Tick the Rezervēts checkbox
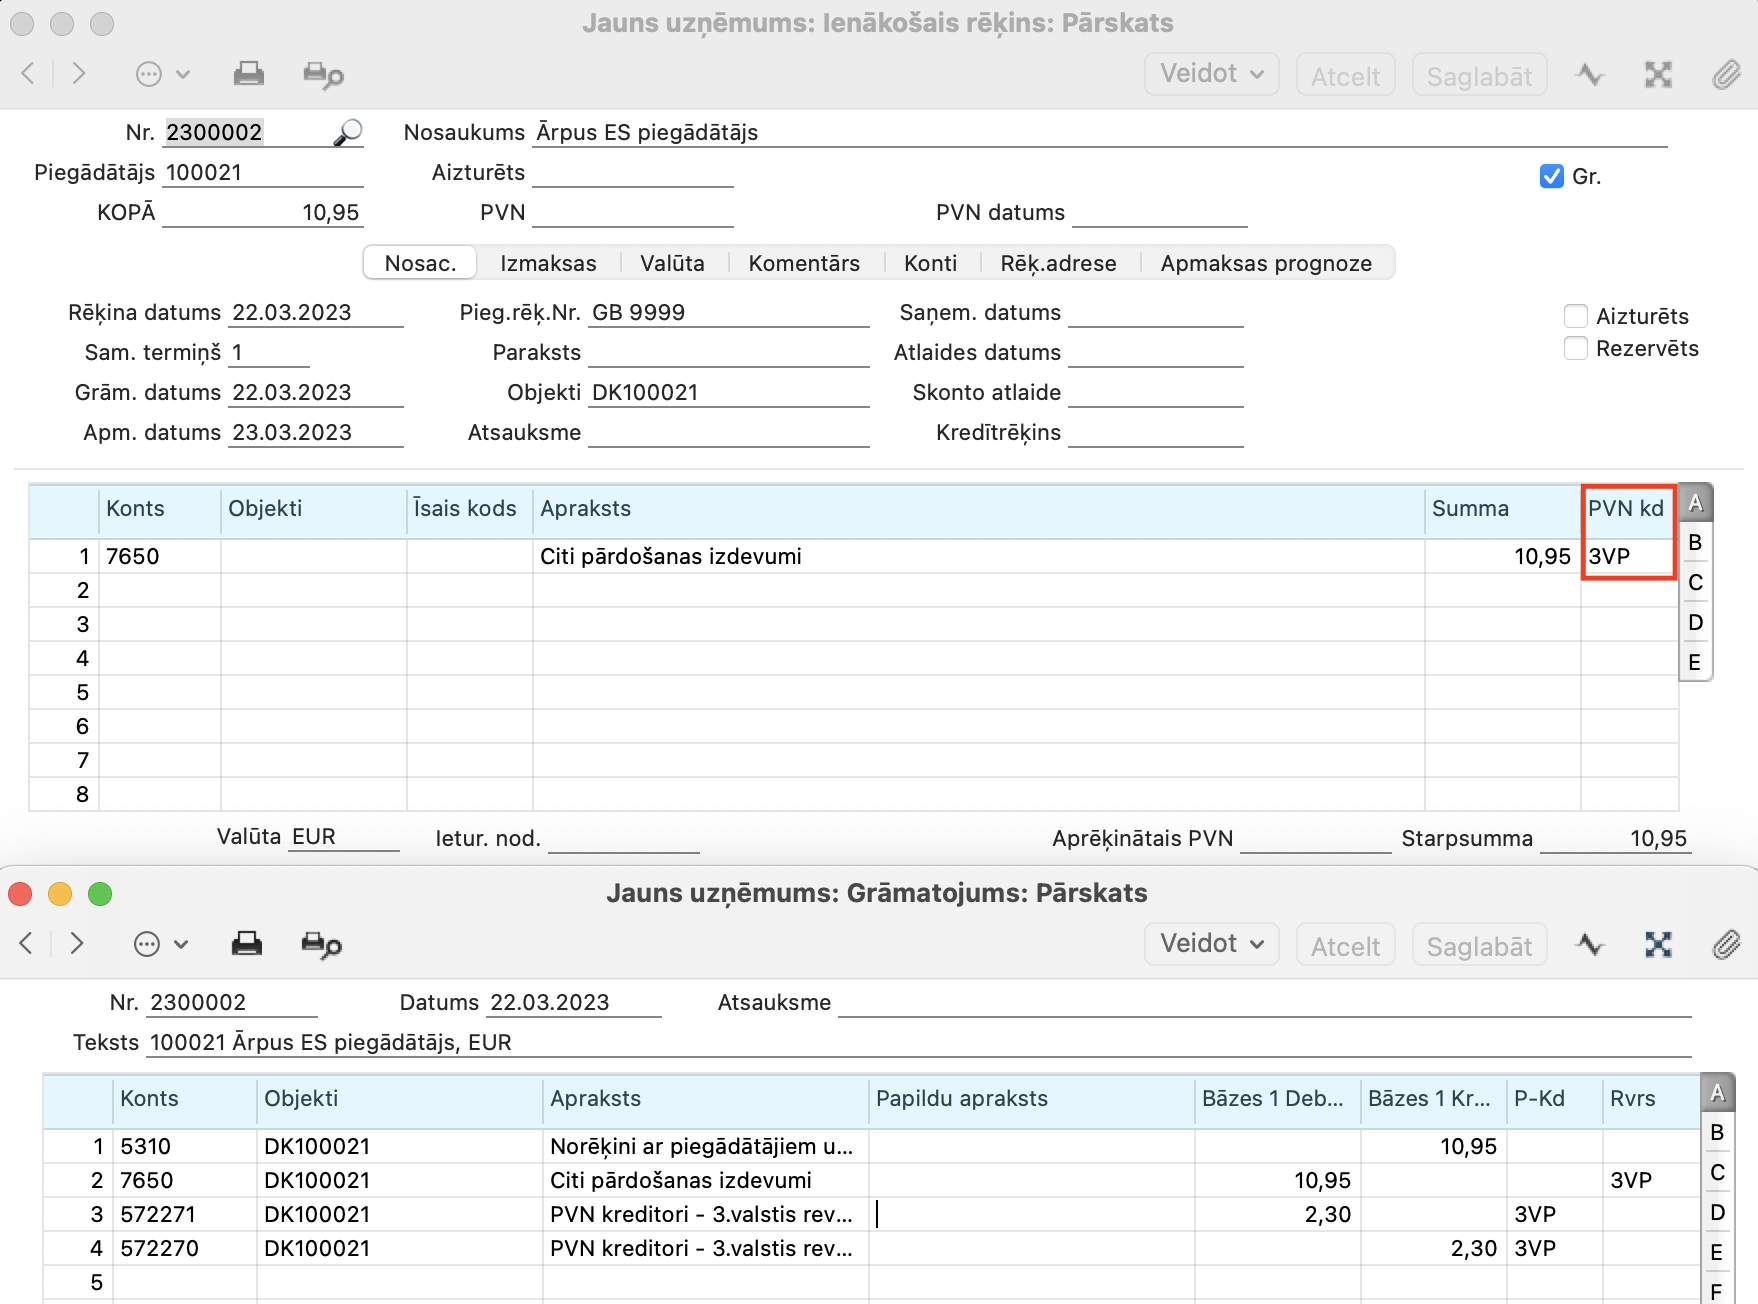Viewport: 1758px width, 1304px height. coord(1575,348)
